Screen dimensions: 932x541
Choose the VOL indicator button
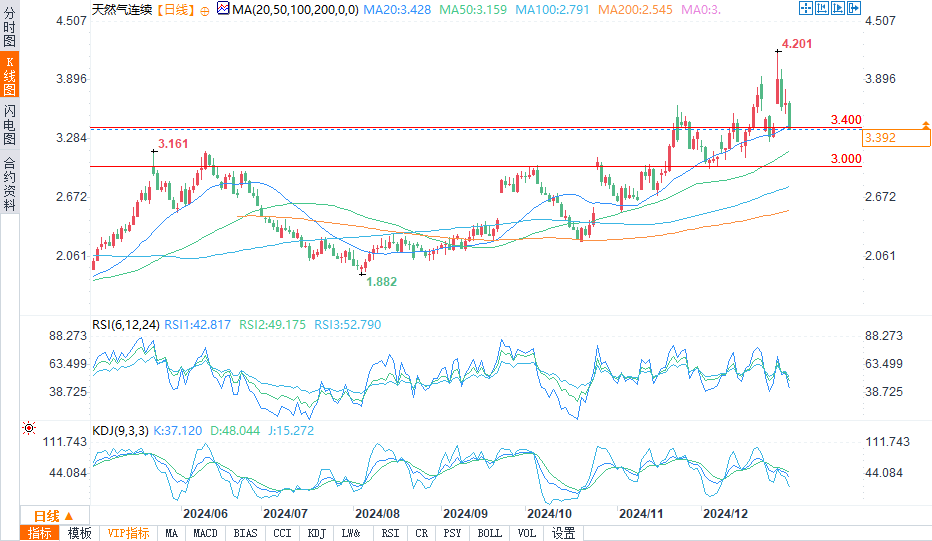tap(527, 533)
